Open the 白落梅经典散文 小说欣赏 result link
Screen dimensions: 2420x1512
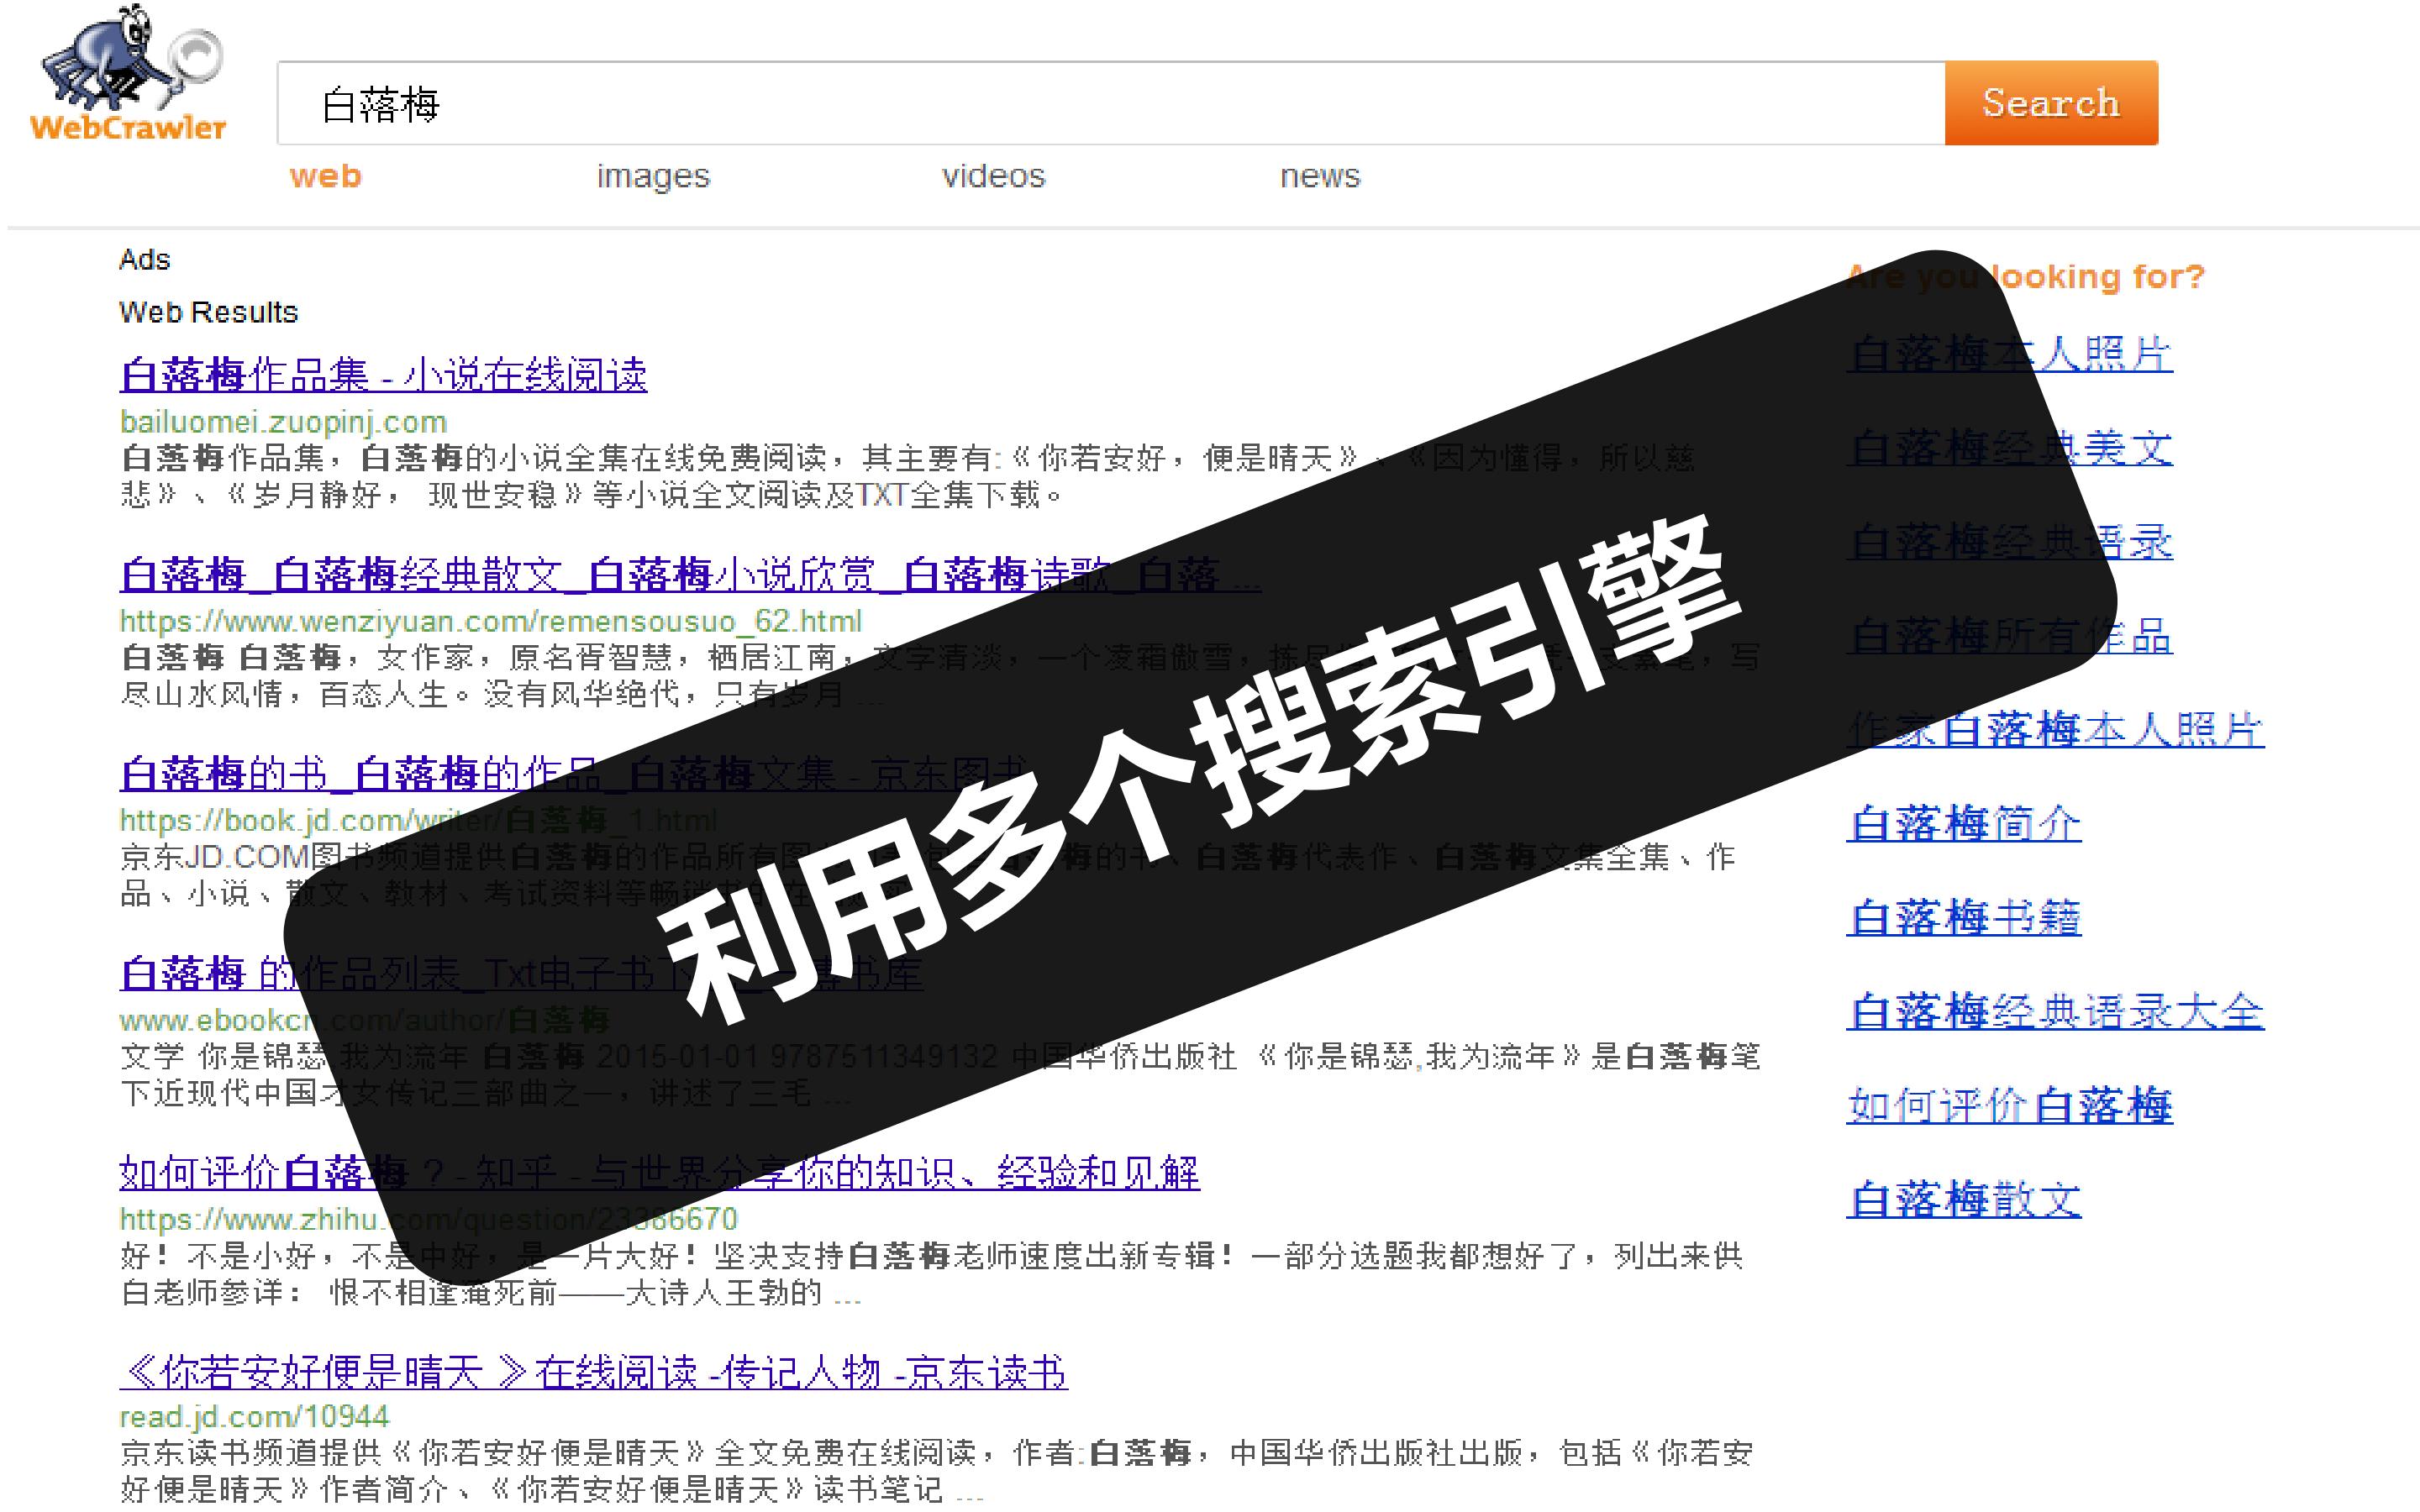tap(690, 575)
